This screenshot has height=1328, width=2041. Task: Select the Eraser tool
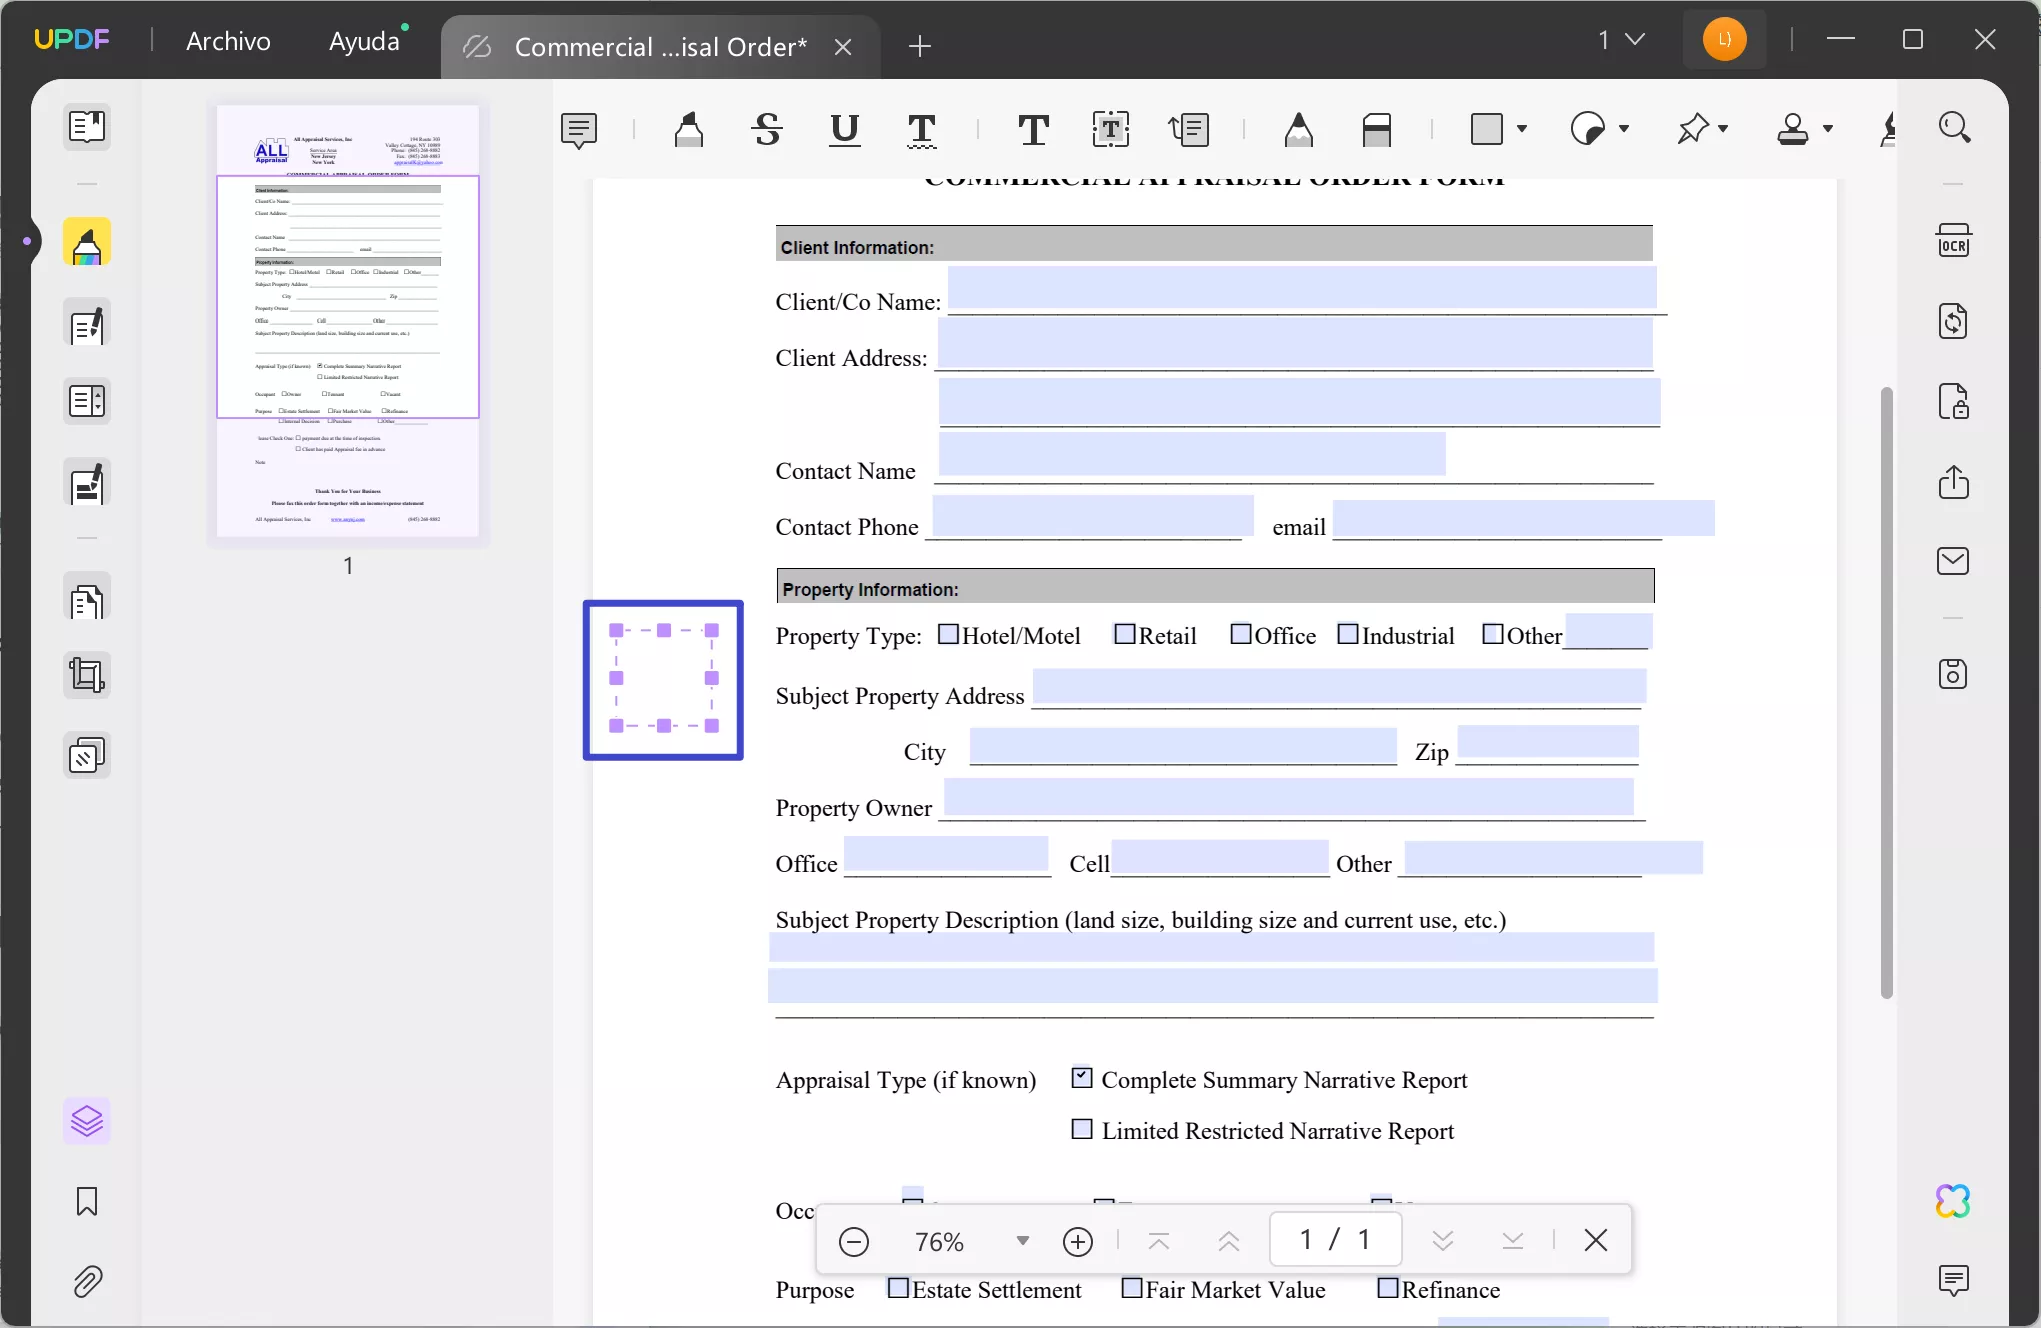[1377, 129]
